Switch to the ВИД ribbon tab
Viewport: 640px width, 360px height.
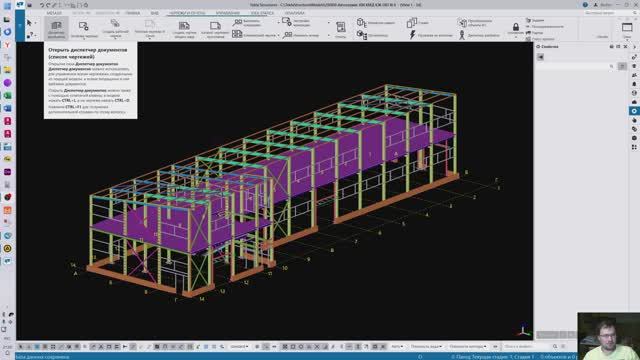pos(154,13)
